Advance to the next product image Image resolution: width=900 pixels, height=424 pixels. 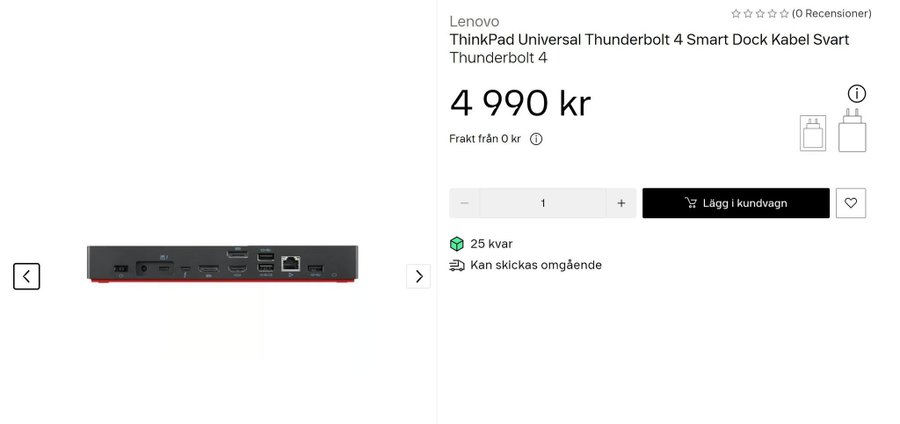[x=418, y=276]
